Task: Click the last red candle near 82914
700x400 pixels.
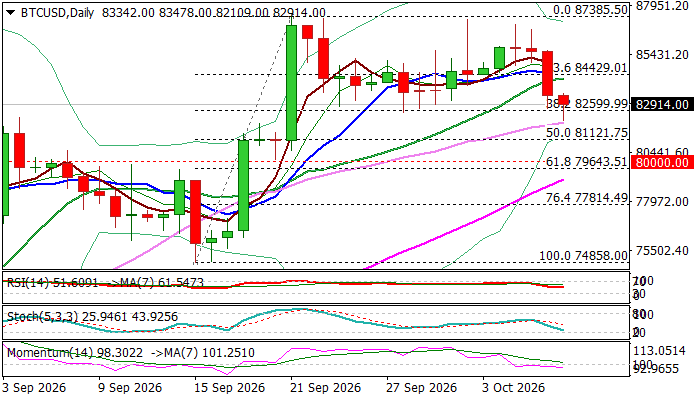Action: 564,100
